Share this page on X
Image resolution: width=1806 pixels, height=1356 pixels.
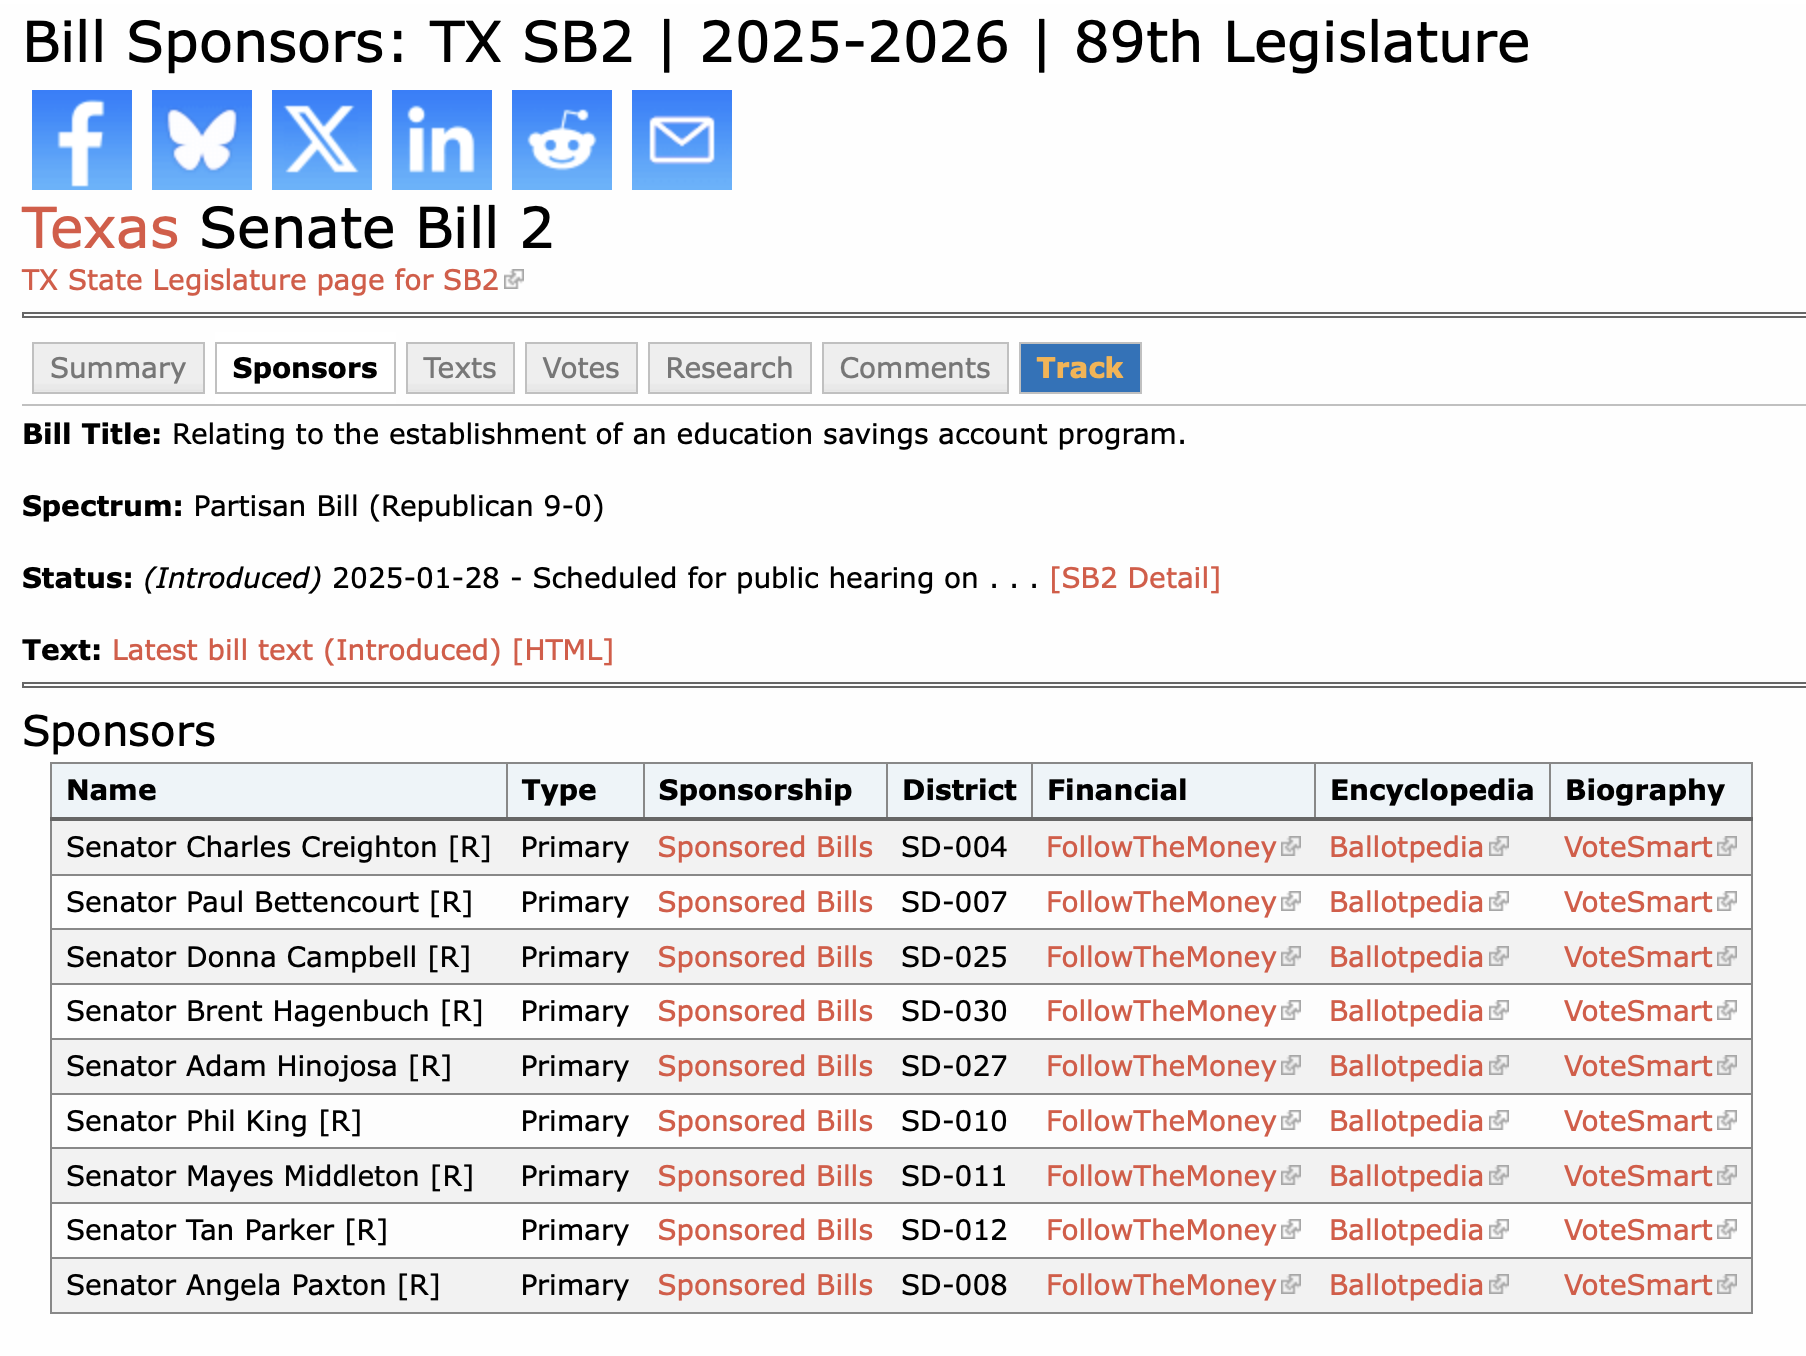[x=322, y=140]
